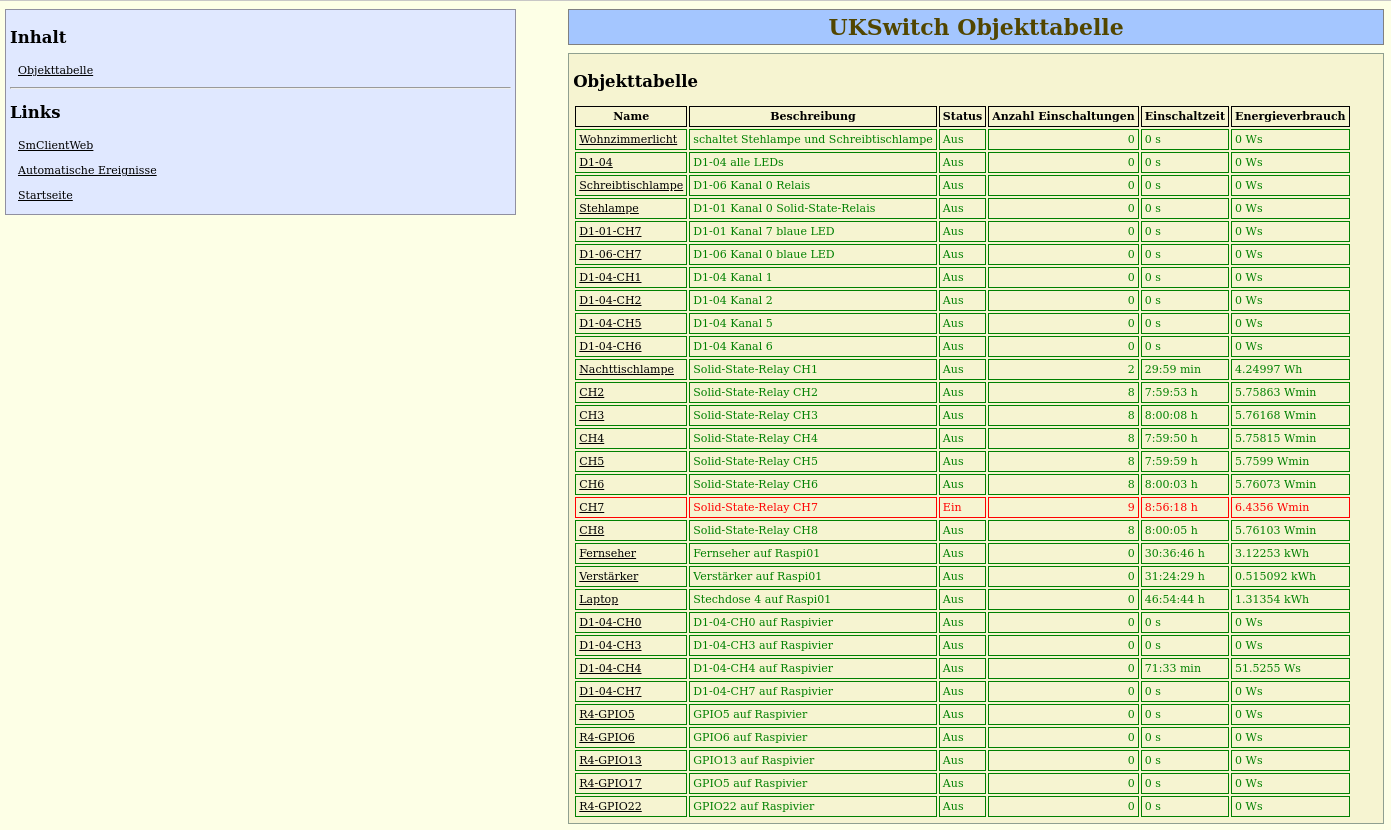1391x830 pixels.
Task: Open the Nachttischlampe object
Action: pyautogui.click(x=626, y=369)
